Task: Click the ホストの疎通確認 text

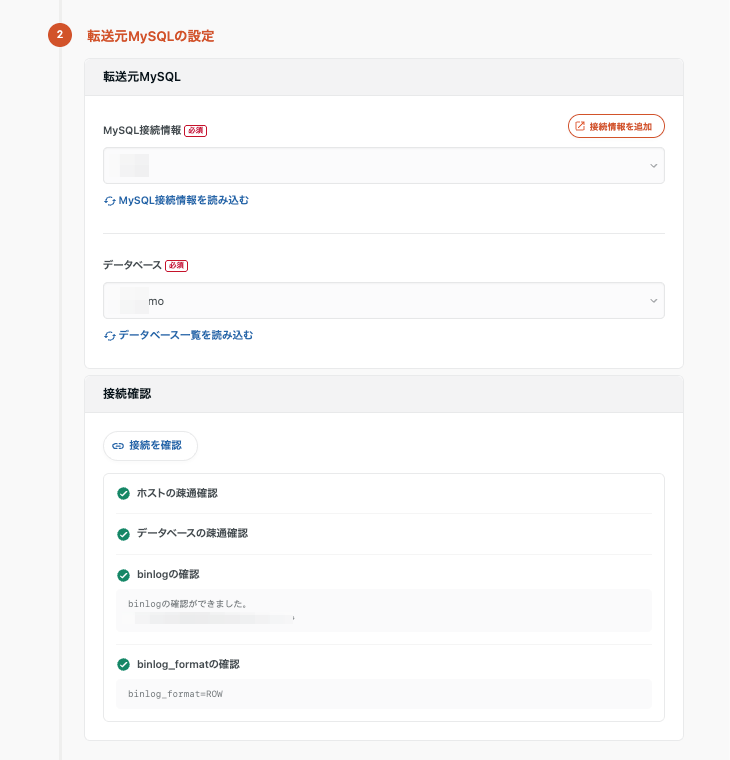Action: [x=177, y=493]
